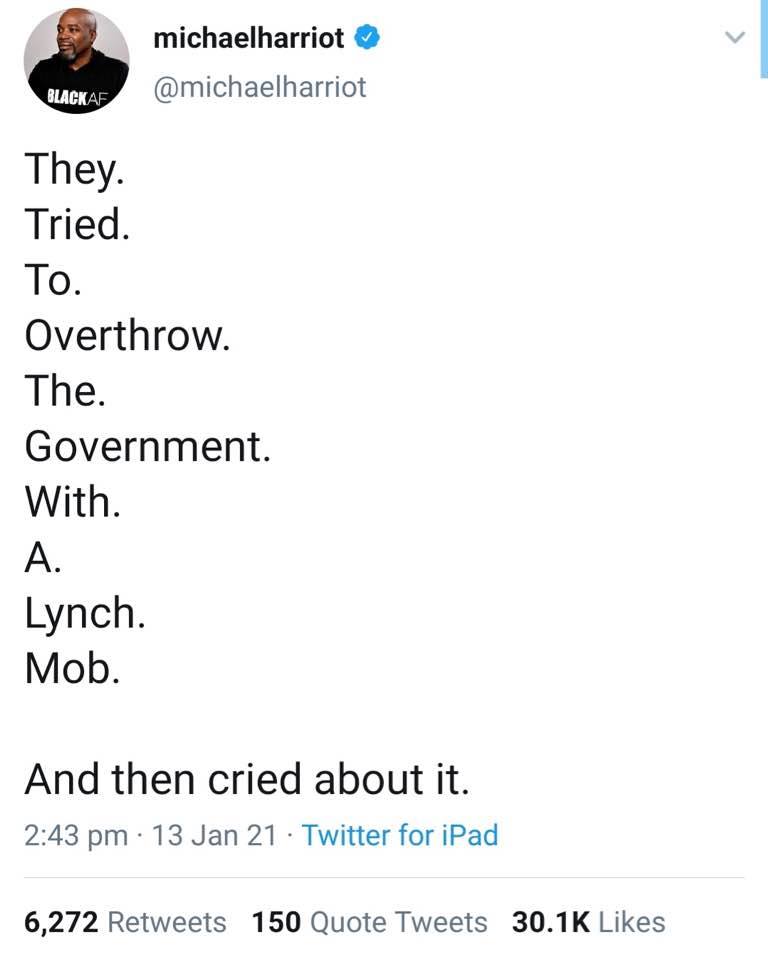Click the blue verified badge icon
Viewport: 768px width, 960px height.
(x=367, y=39)
